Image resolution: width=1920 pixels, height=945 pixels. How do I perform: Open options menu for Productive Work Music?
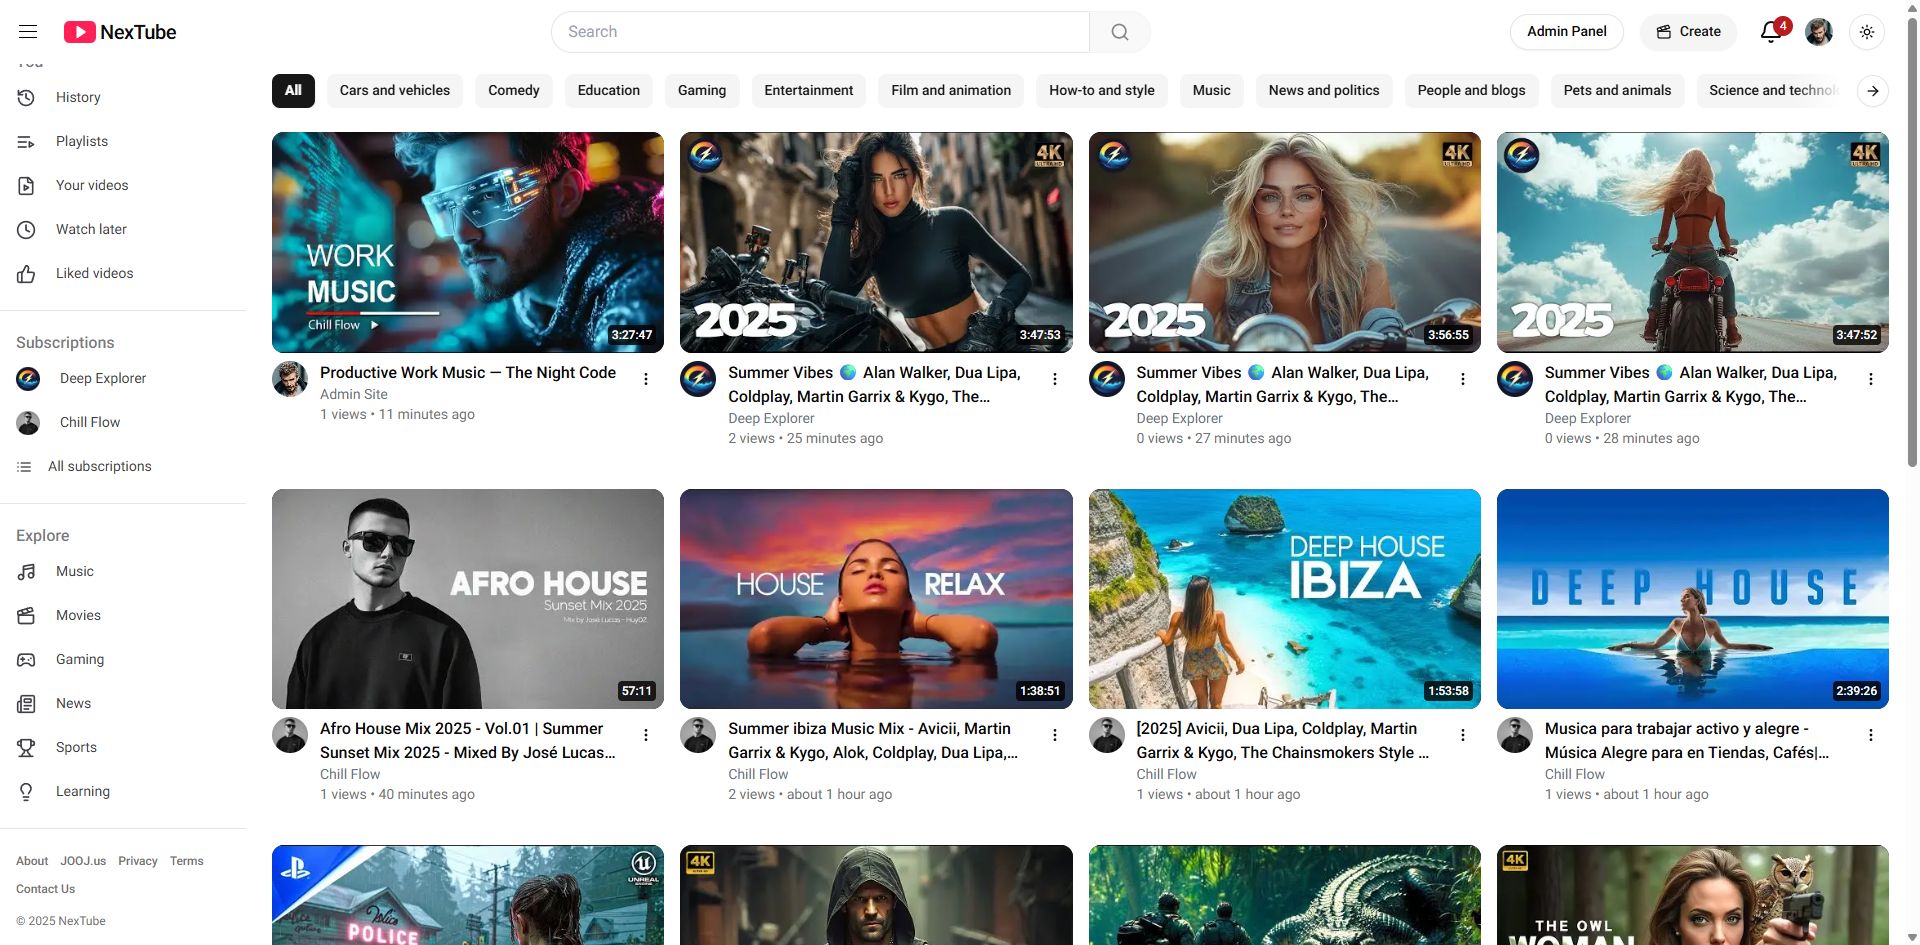(646, 379)
